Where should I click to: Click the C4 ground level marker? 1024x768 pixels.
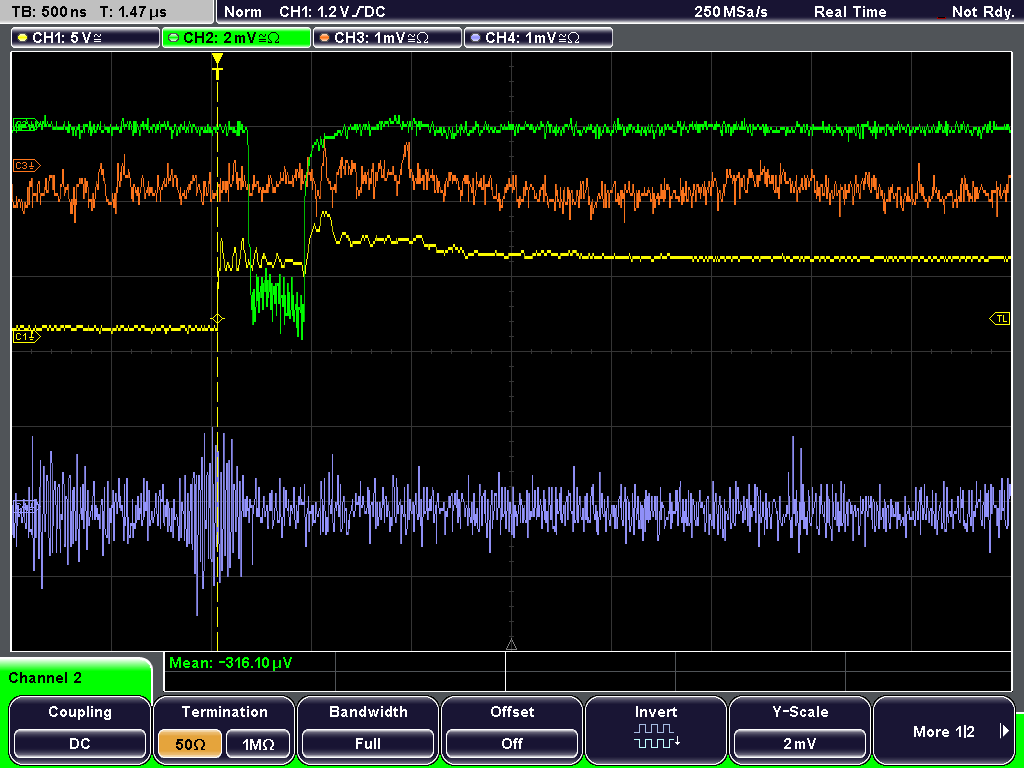(25, 507)
